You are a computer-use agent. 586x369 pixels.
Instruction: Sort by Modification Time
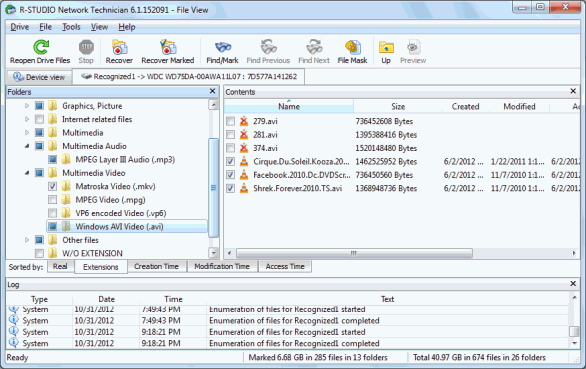point(222,267)
